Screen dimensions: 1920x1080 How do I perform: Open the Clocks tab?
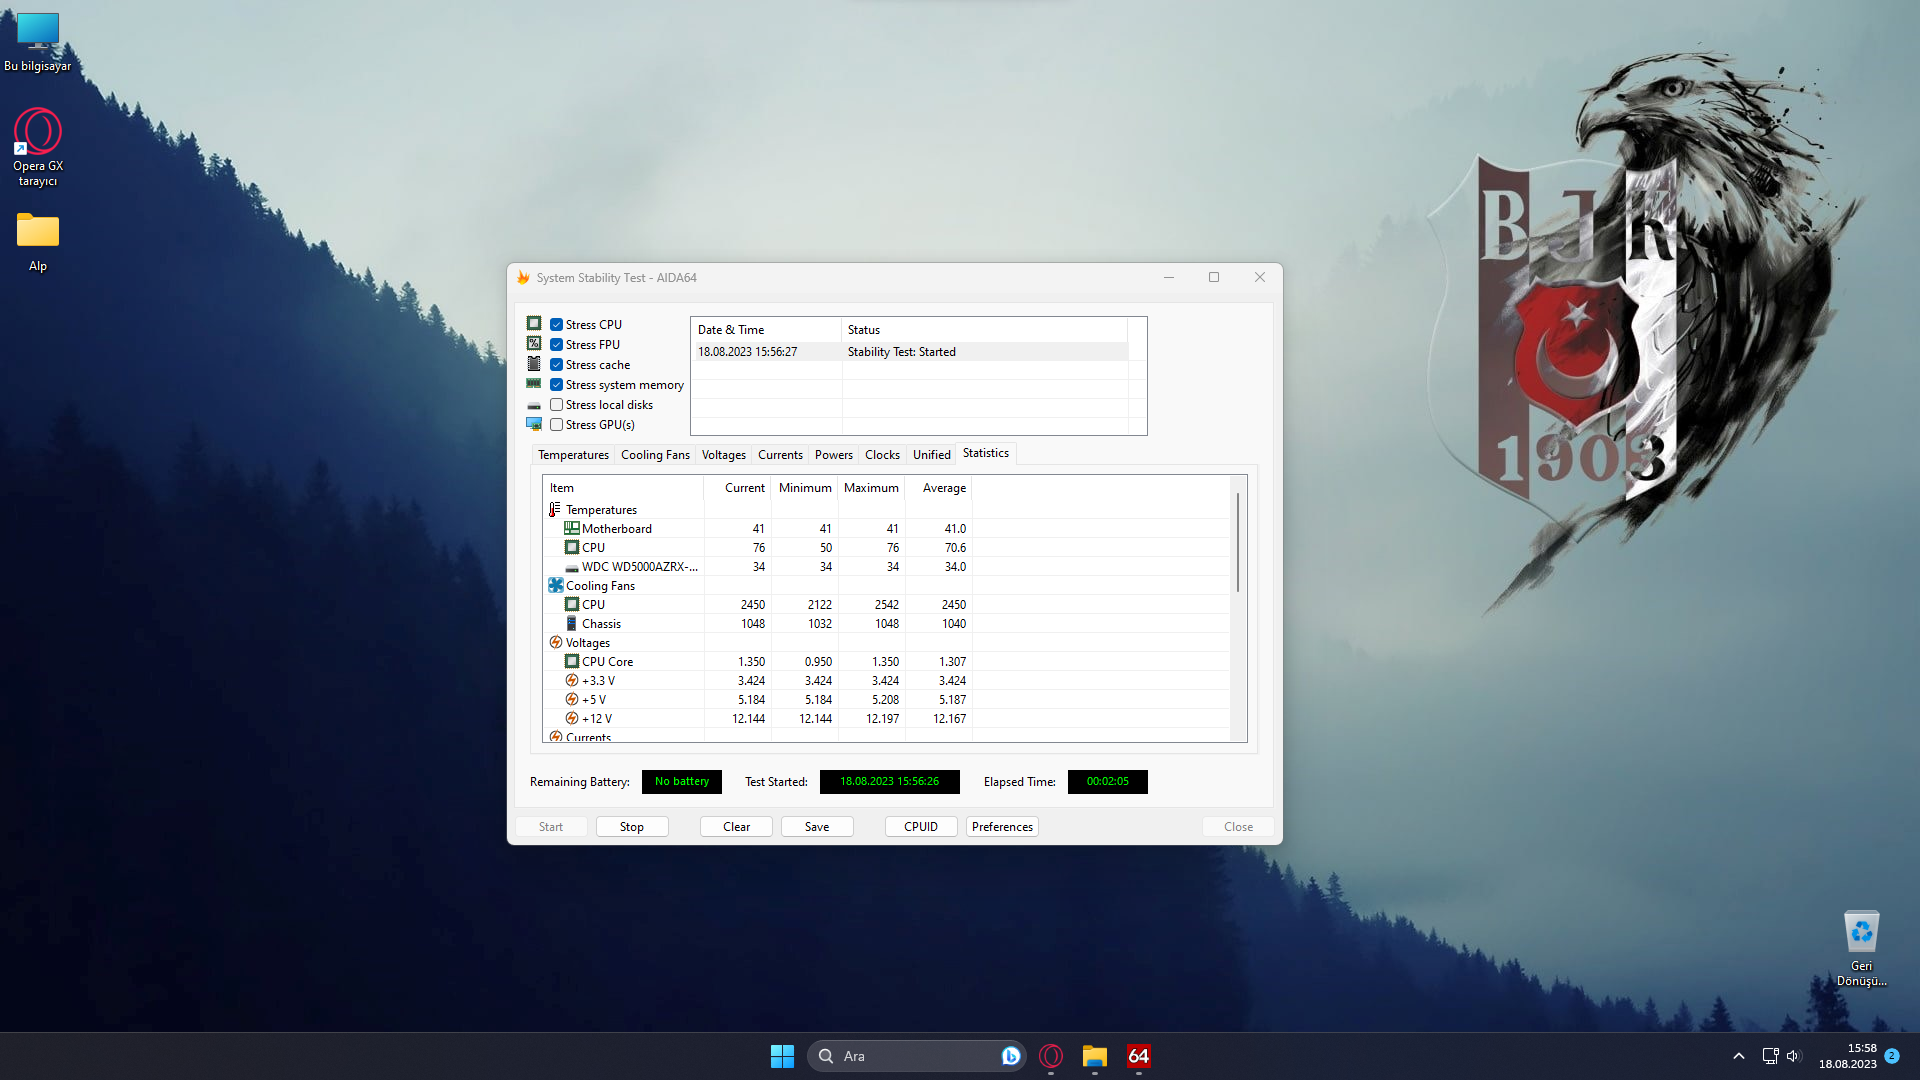pyautogui.click(x=882, y=455)
